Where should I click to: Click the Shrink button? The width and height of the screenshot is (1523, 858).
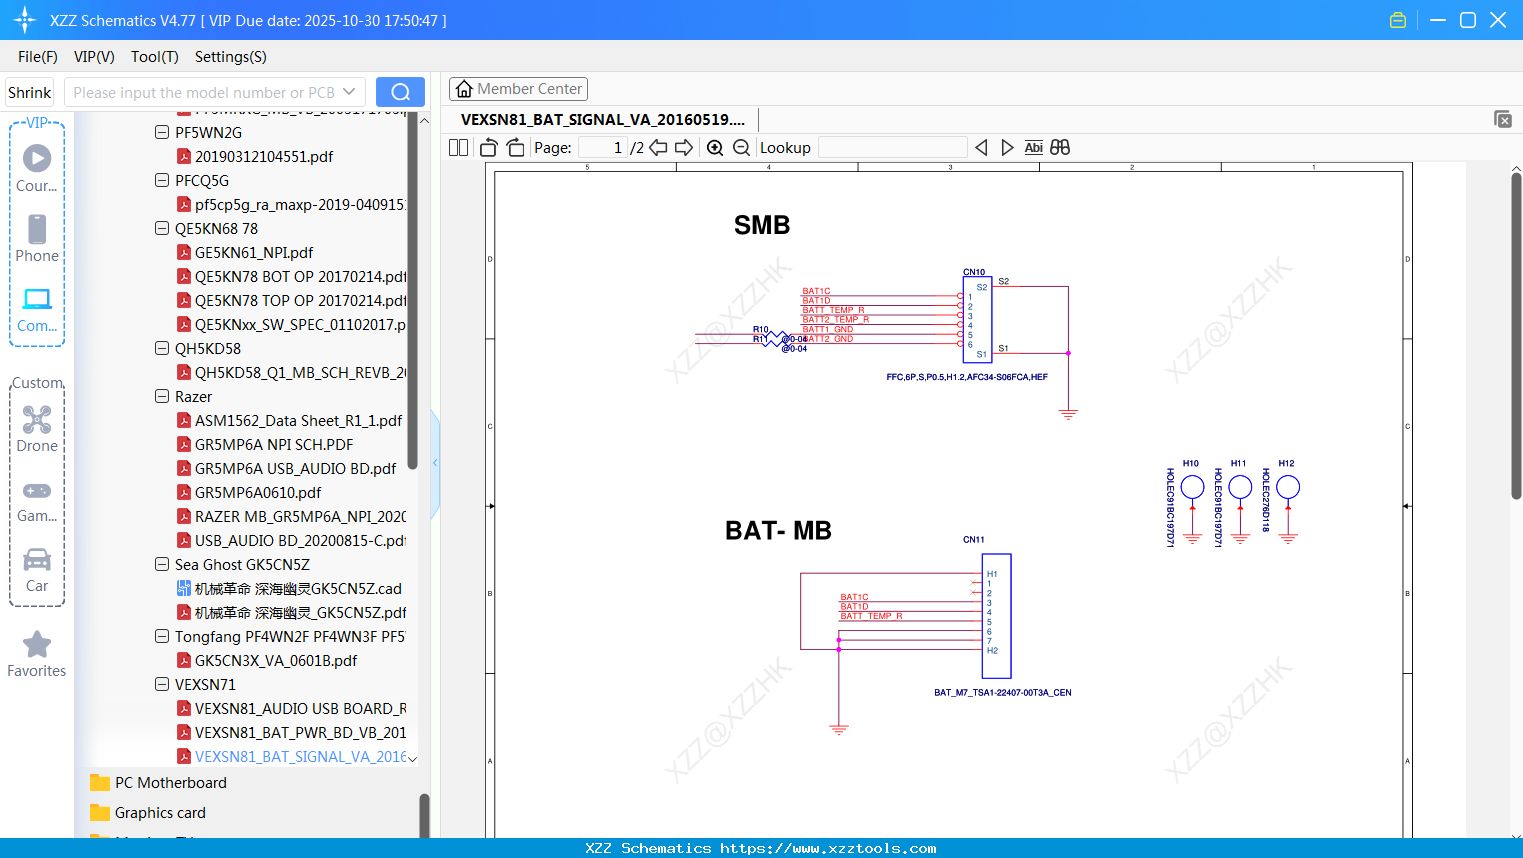click(30, 92)
